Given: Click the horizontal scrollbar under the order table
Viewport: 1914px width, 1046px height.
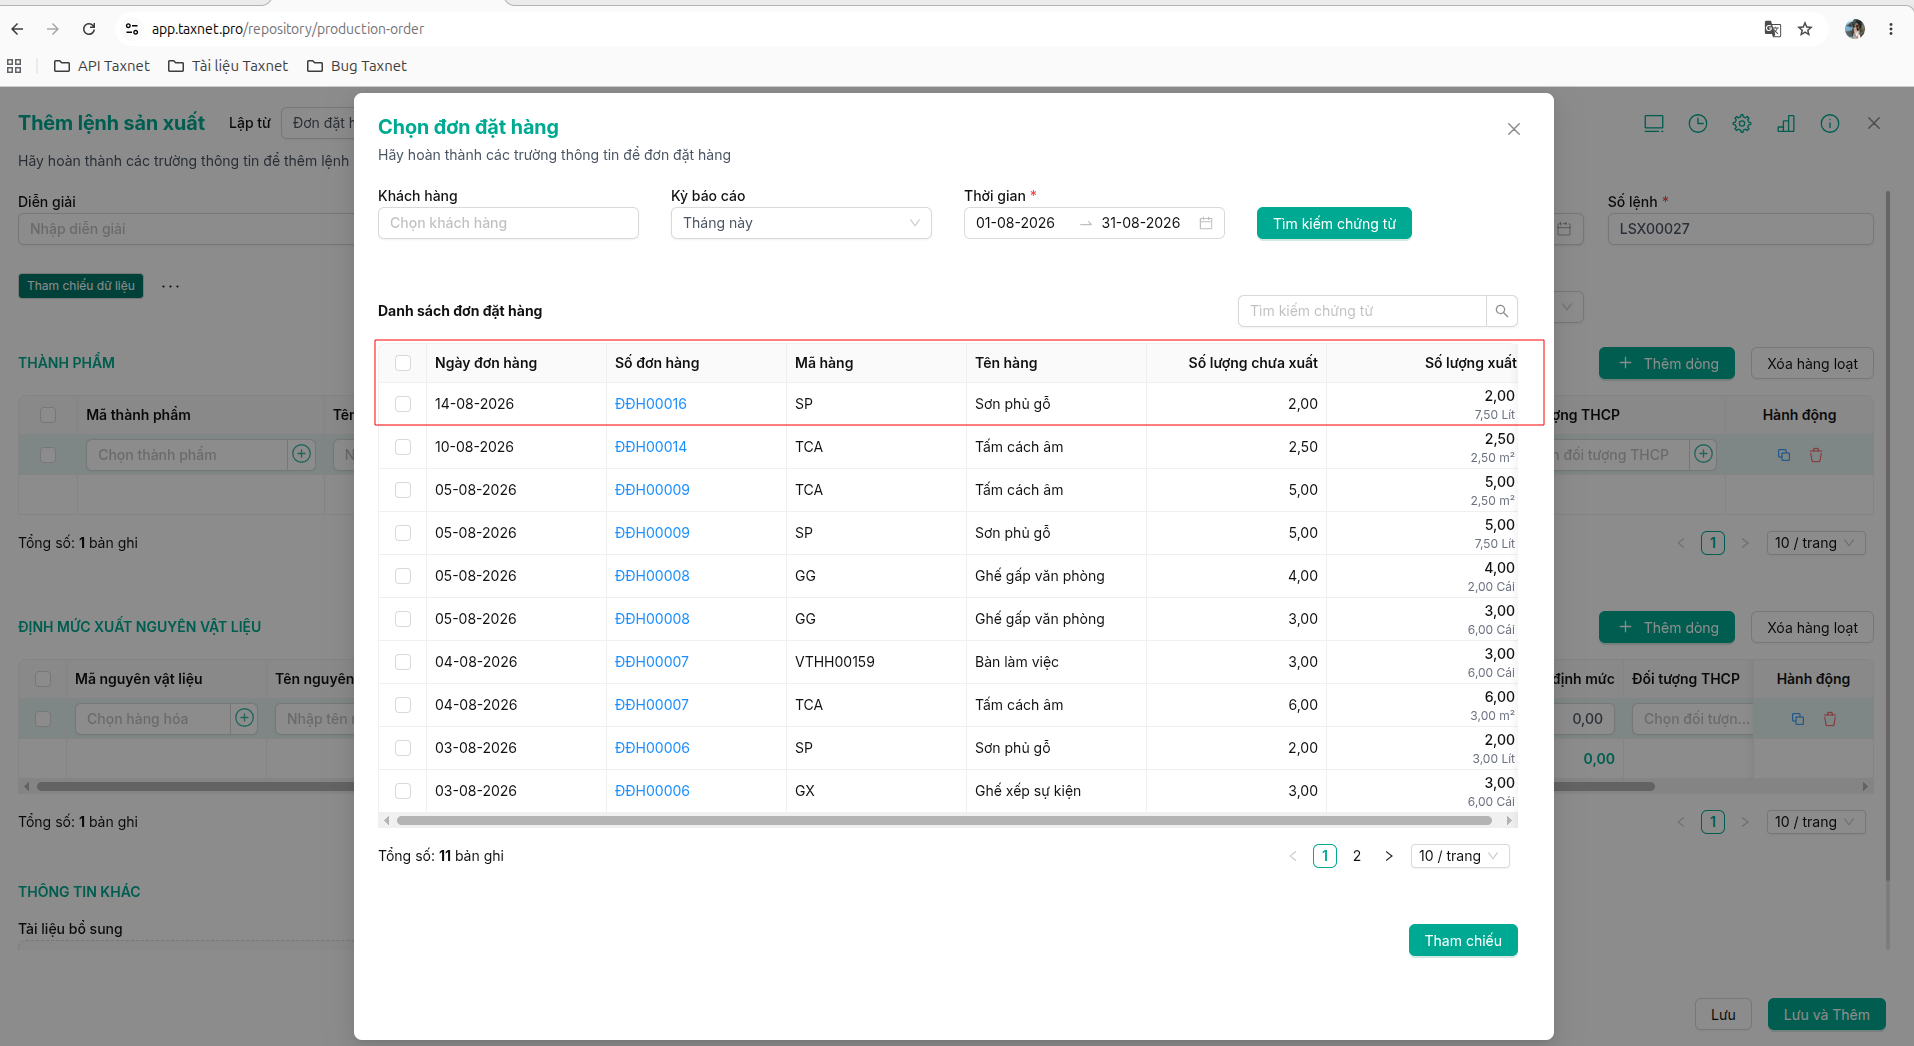Looking at the screenshot, I should (x=944, y=821).
